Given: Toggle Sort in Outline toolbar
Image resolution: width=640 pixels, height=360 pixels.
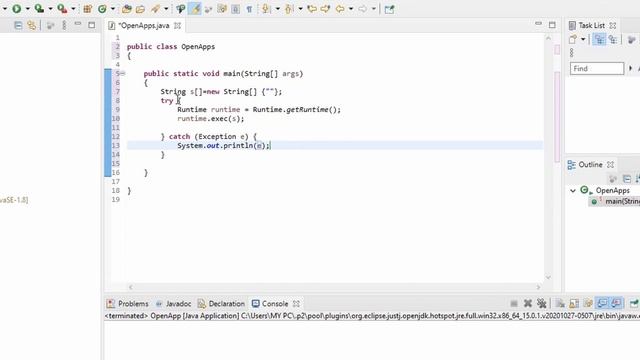Looking at the screenshot, I should (x=638, y=178).
